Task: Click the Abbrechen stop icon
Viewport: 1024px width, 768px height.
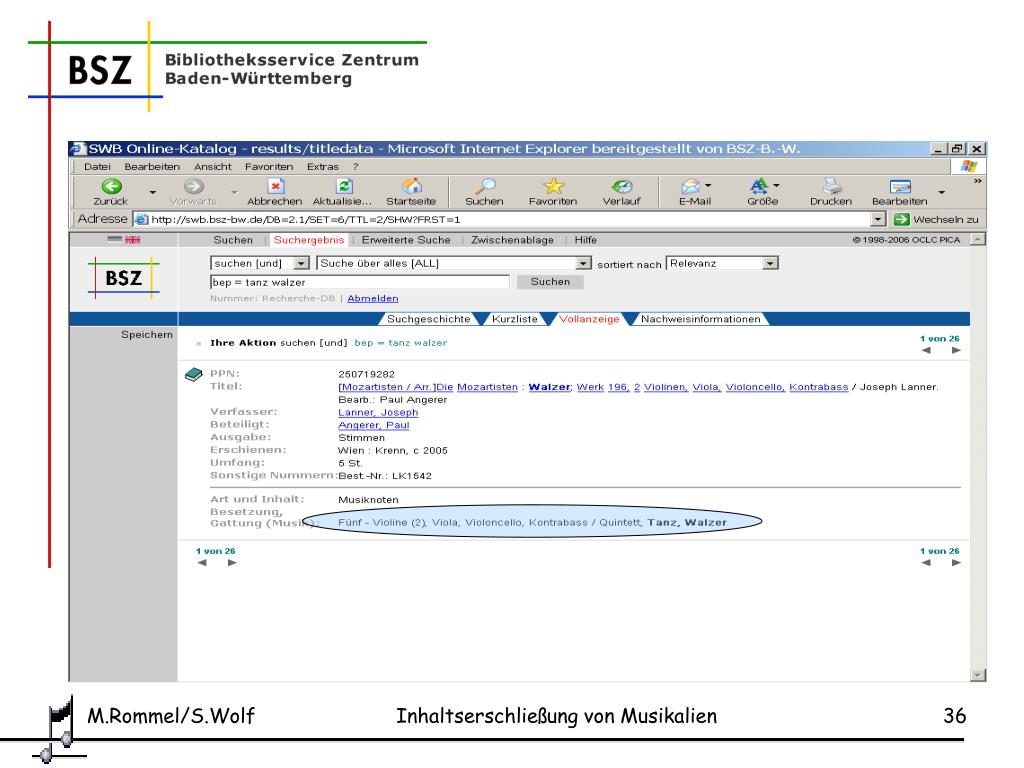Action: click(276, 186)
